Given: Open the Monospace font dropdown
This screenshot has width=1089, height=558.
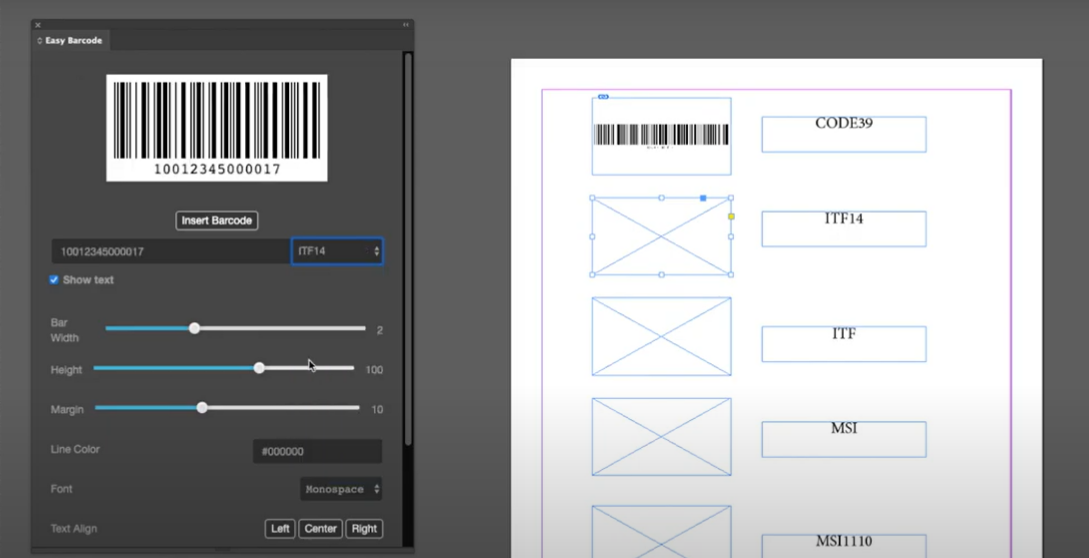Looking at the screenshot, I should tap(341, 489).
